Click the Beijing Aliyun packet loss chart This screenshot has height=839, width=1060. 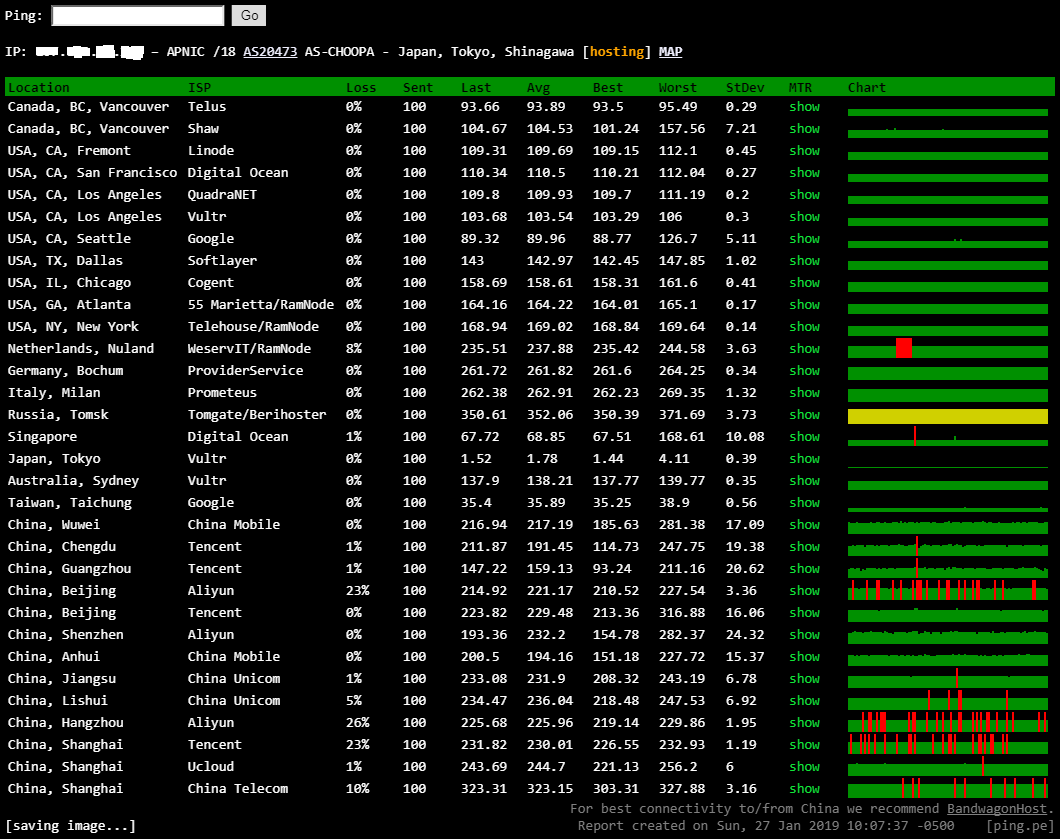948,590
